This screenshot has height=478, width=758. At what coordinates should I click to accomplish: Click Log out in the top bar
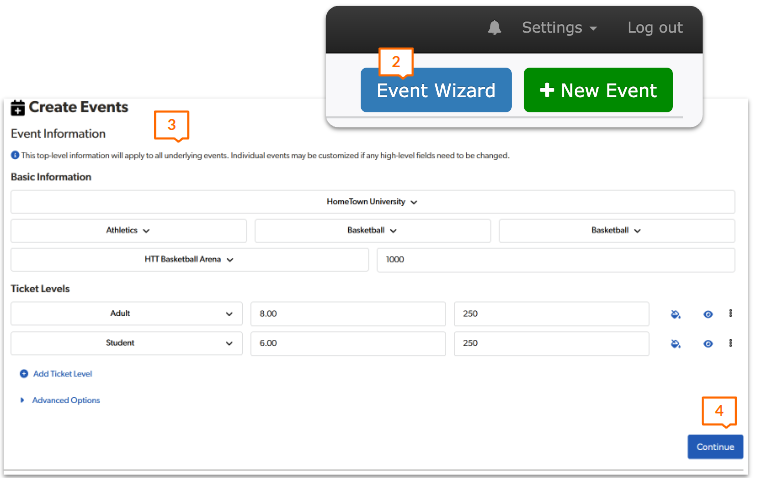pyautogui.click(x=655, y=28)
